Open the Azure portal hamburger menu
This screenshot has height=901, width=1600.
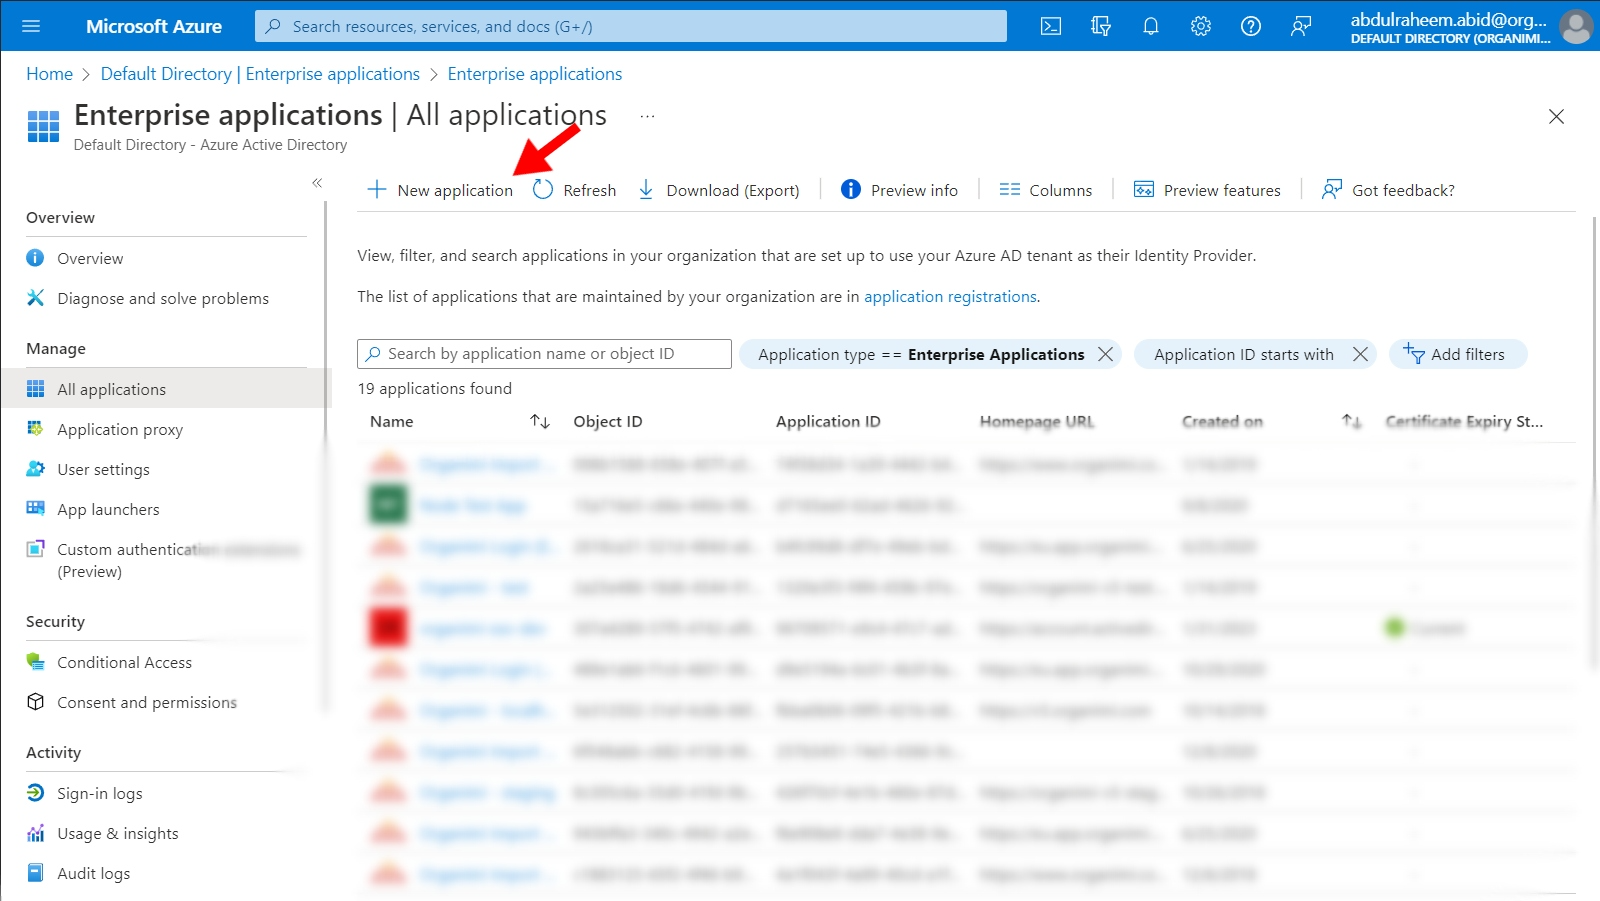click(31, 26)
